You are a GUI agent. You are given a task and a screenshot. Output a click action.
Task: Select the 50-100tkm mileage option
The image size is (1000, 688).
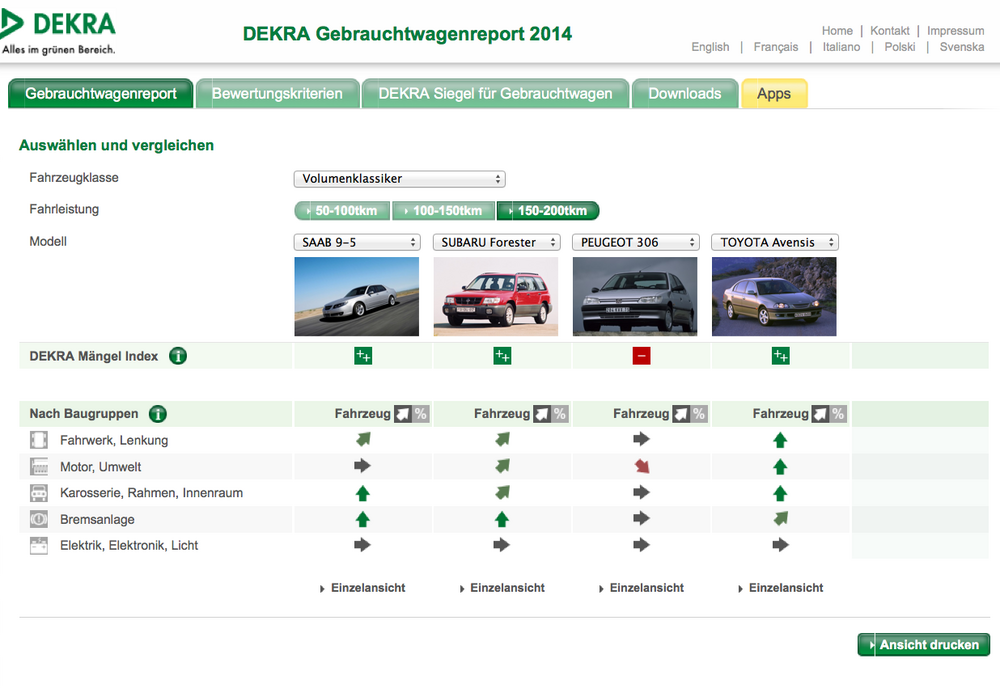pyautogui.click(x=342, y=210)
